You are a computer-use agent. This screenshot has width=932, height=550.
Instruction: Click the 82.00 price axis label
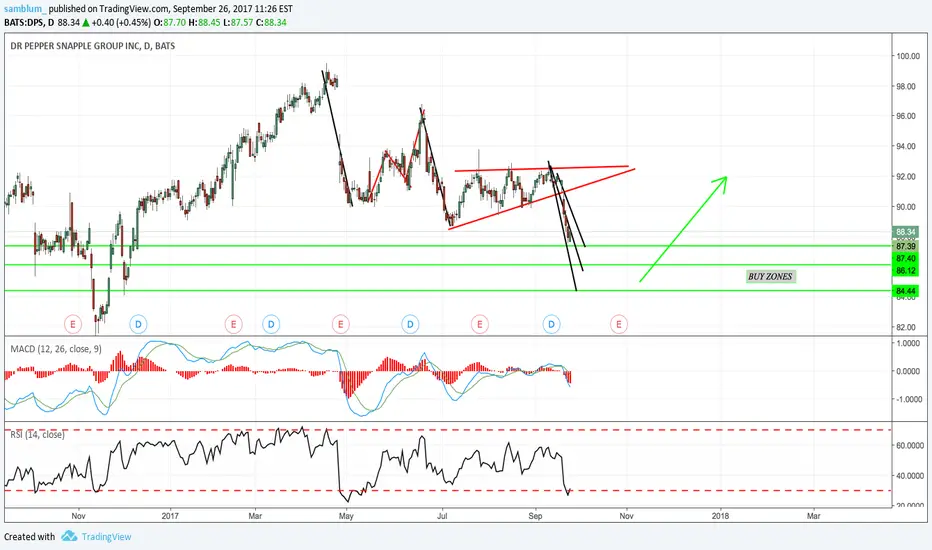point(906,327)
